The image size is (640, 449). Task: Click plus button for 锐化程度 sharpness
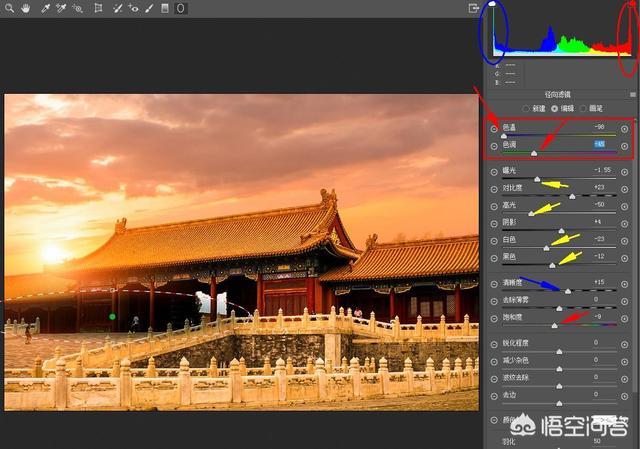[624, 345]
